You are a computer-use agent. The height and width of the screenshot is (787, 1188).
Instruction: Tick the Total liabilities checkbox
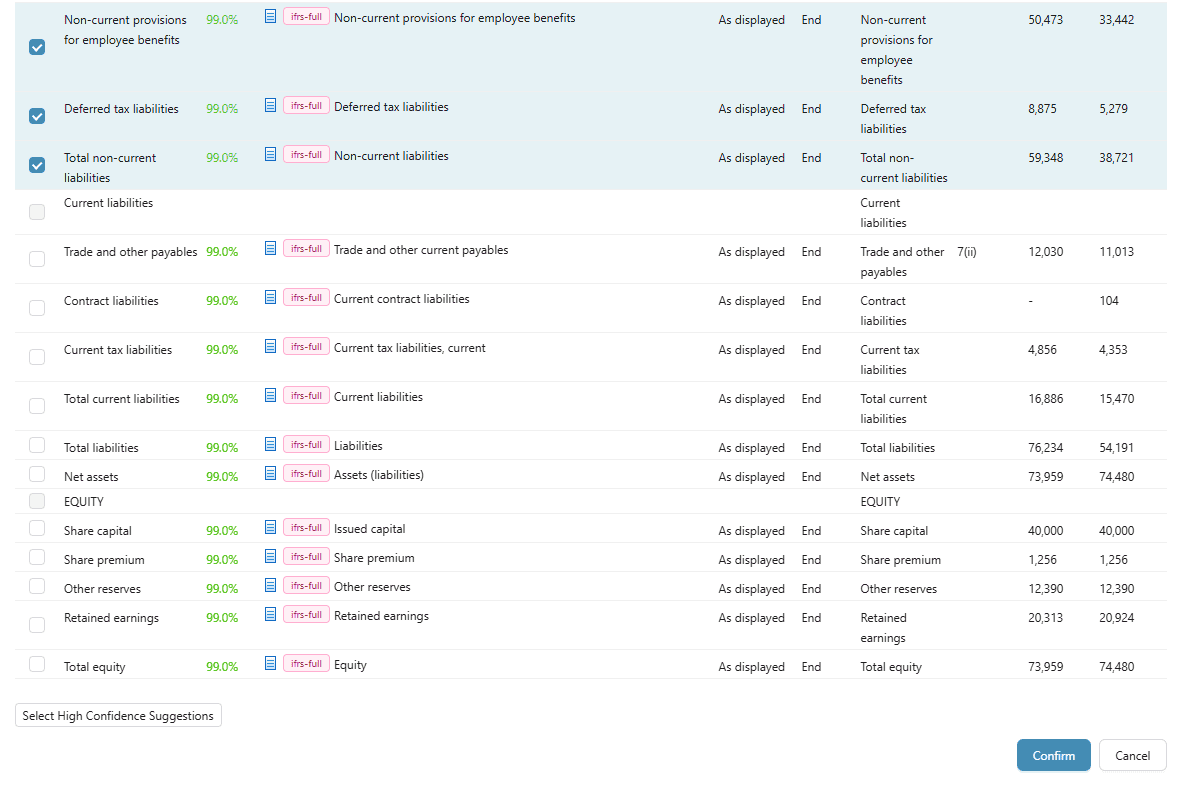click(x=37, y=445)
